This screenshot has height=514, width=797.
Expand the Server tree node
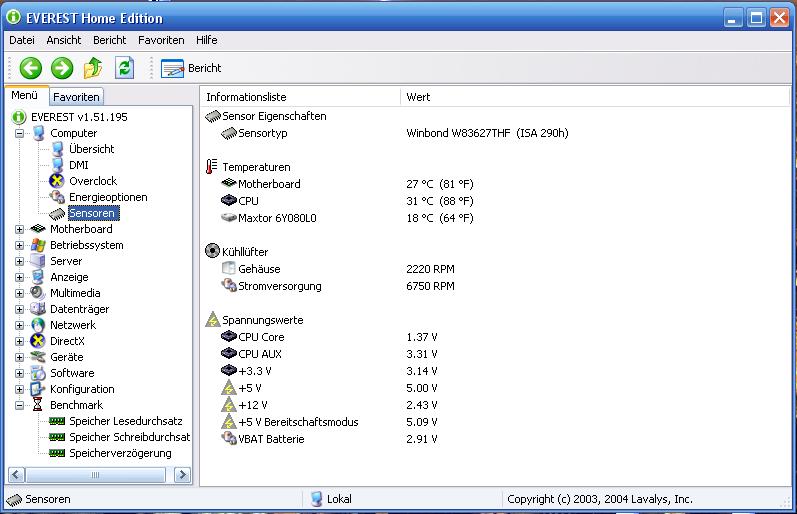click(x=19, y=261)
